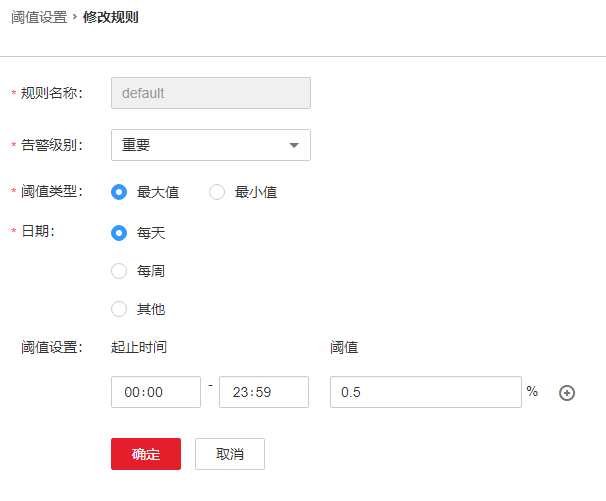Click the 日期 field label
The height and width of the screenshot is (501, 606).
[37, 231]
